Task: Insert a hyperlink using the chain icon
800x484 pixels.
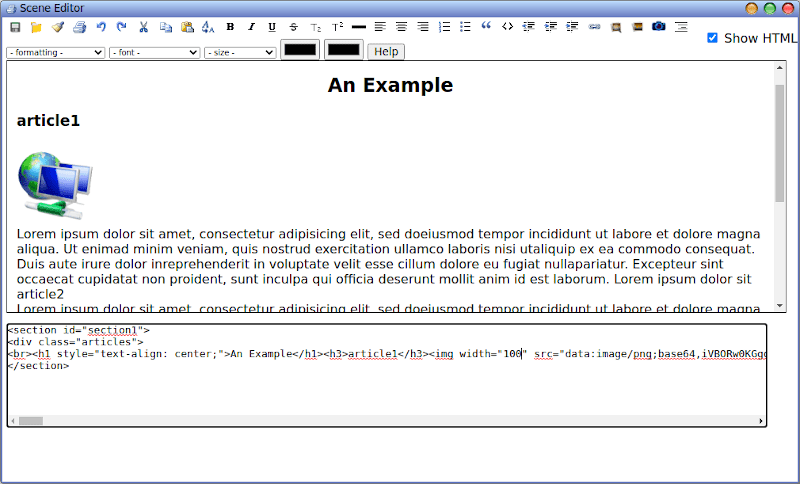Action: pos(594,27)
